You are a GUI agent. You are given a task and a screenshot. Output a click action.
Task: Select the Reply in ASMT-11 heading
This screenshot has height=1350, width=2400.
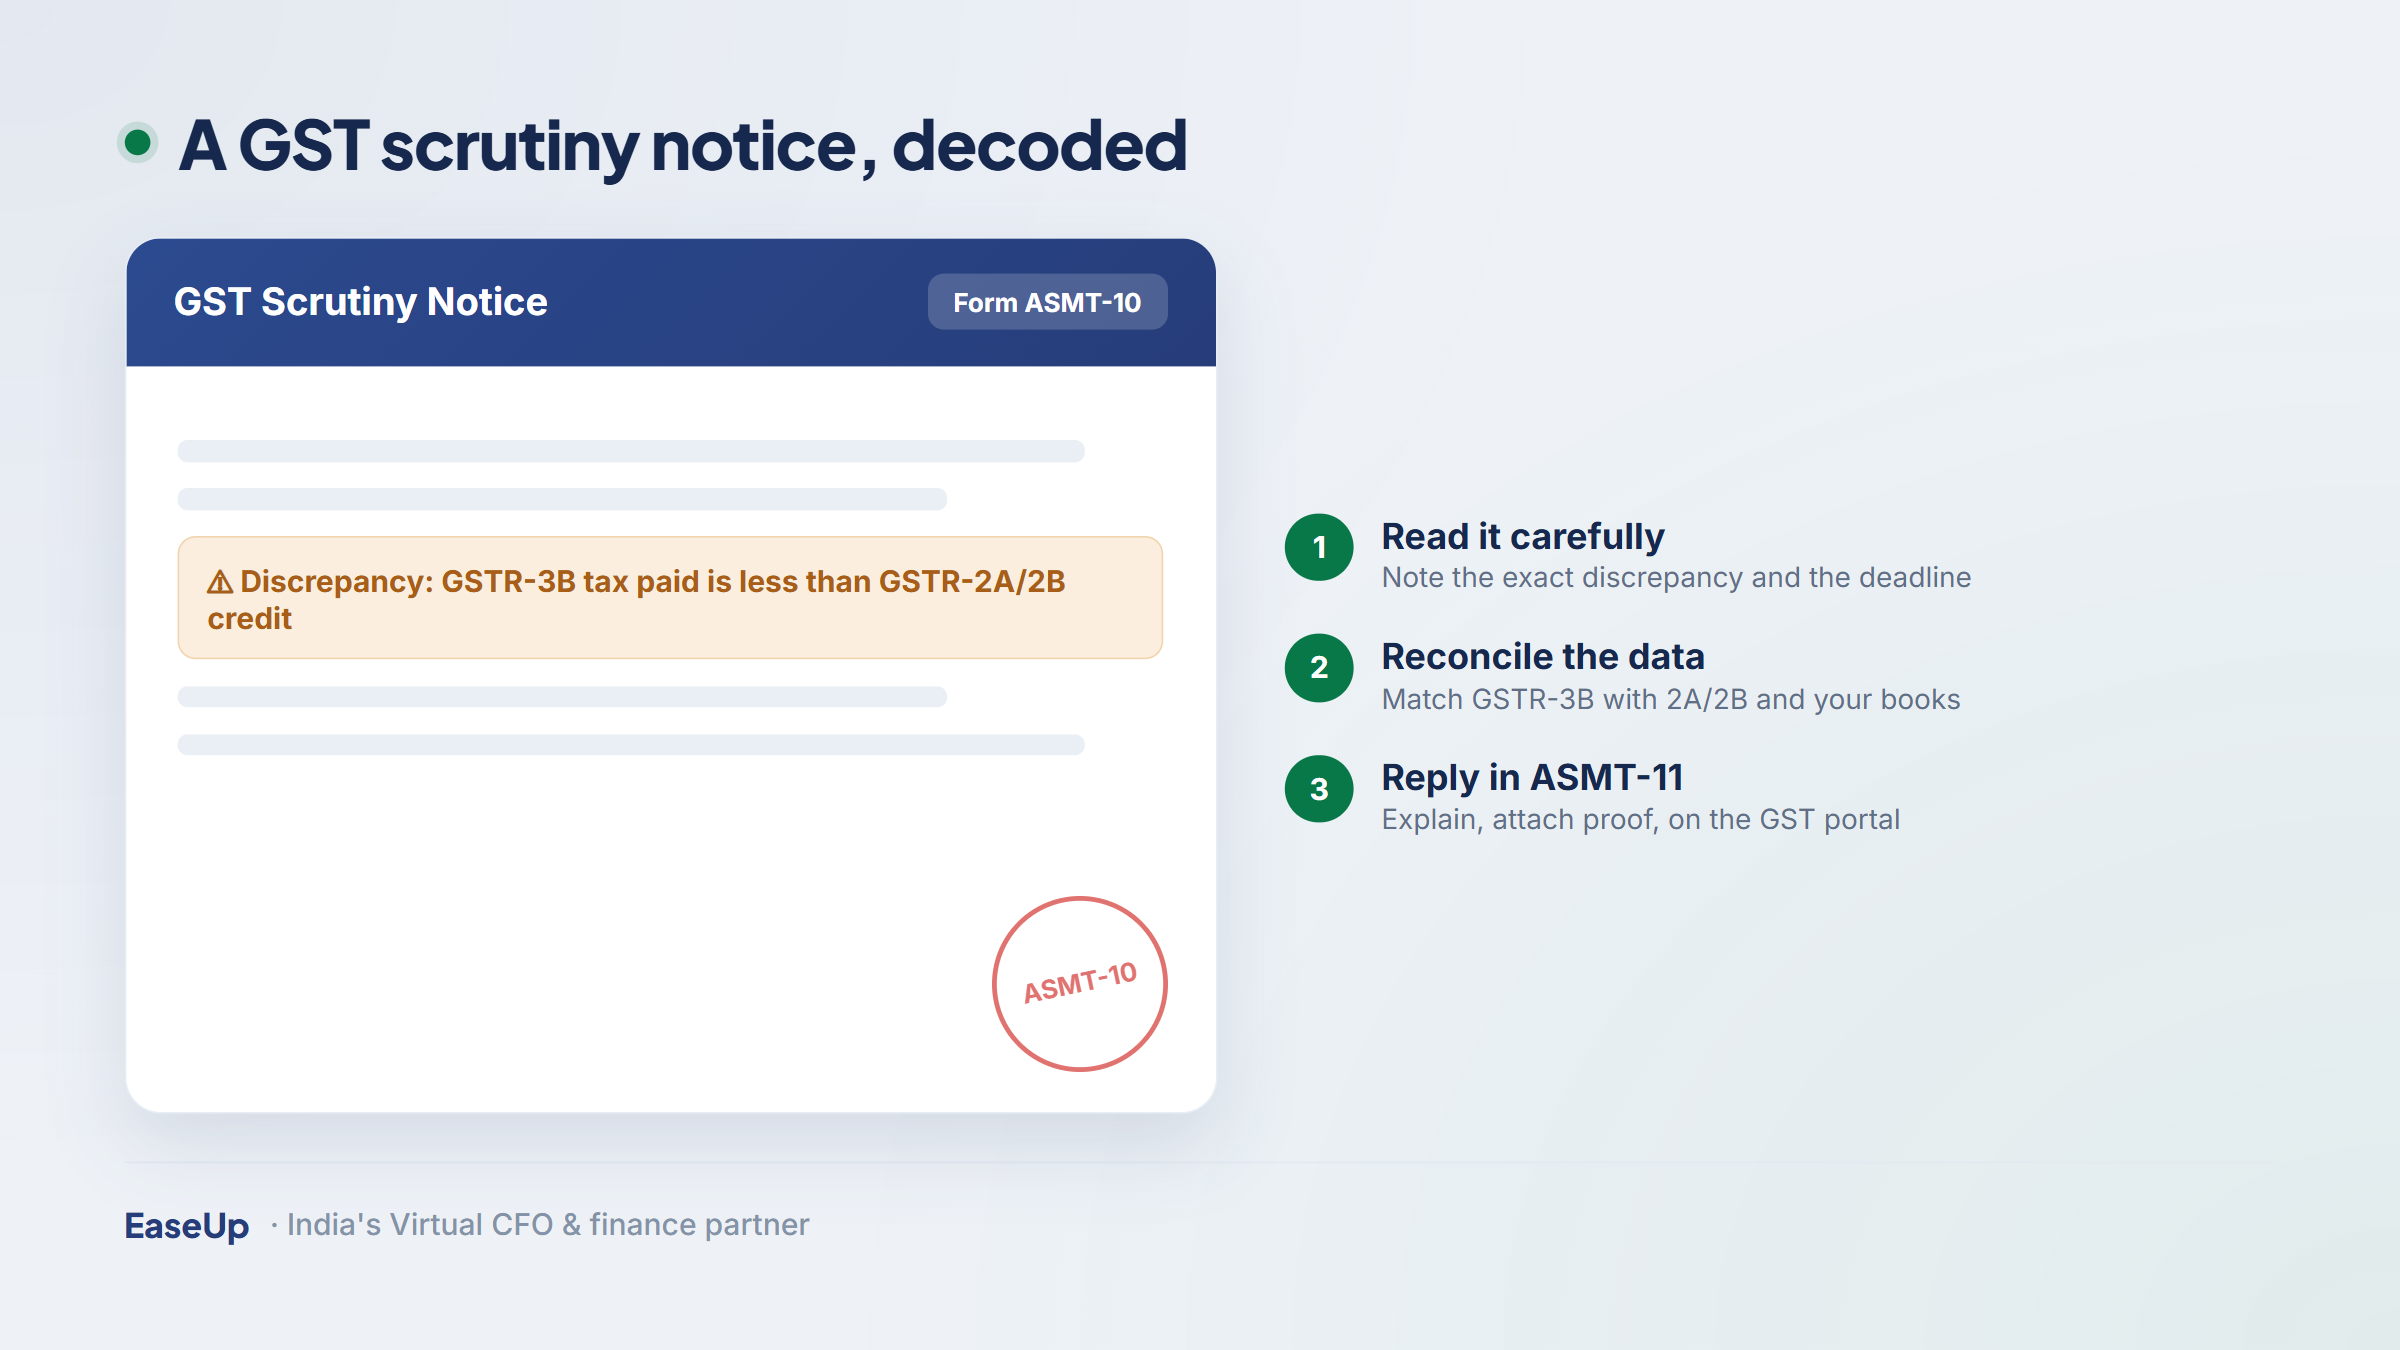(1532, 777)
